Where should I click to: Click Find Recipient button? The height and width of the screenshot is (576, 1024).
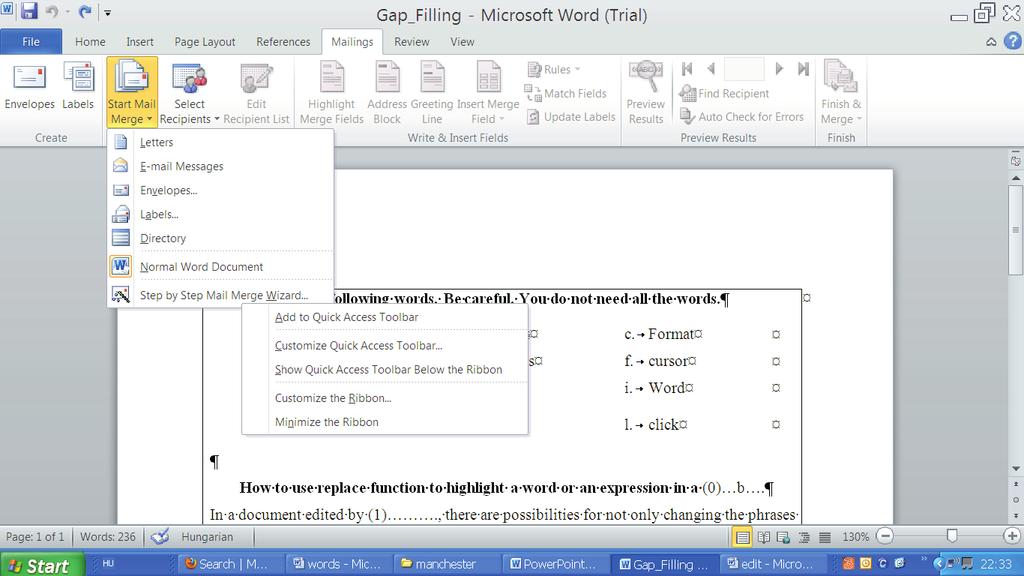coord(724,93)
